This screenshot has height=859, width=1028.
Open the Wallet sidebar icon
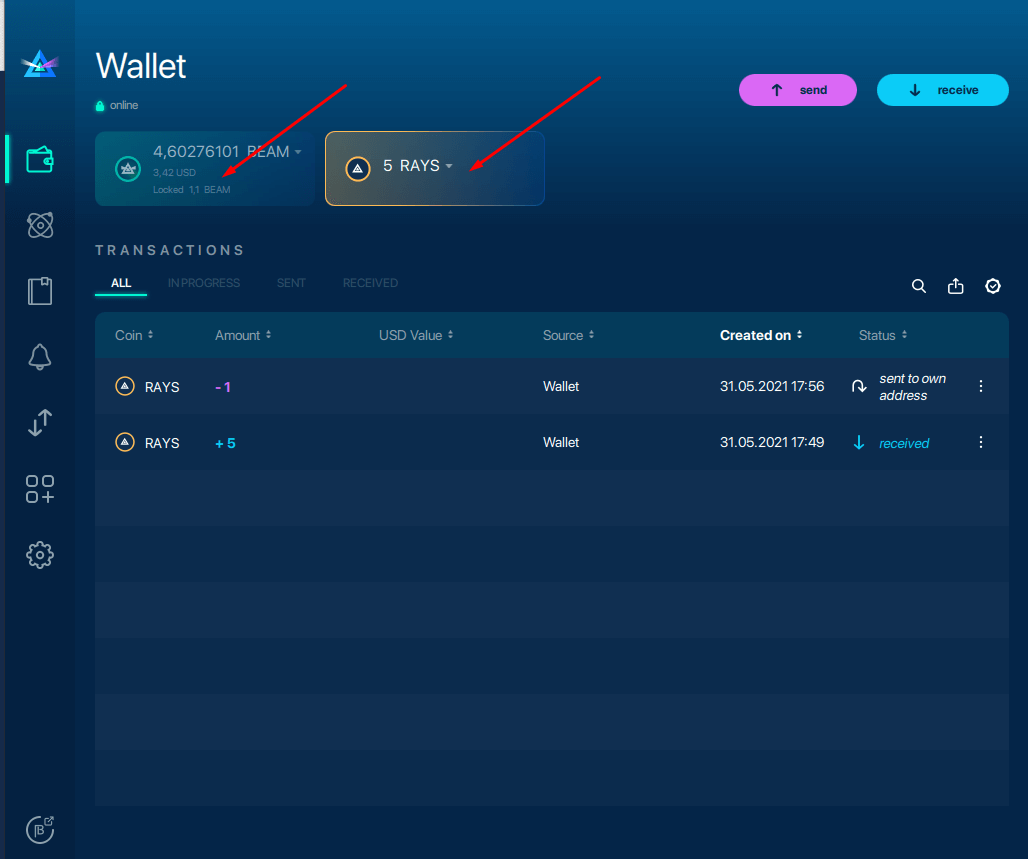click(x=39, y=159)
